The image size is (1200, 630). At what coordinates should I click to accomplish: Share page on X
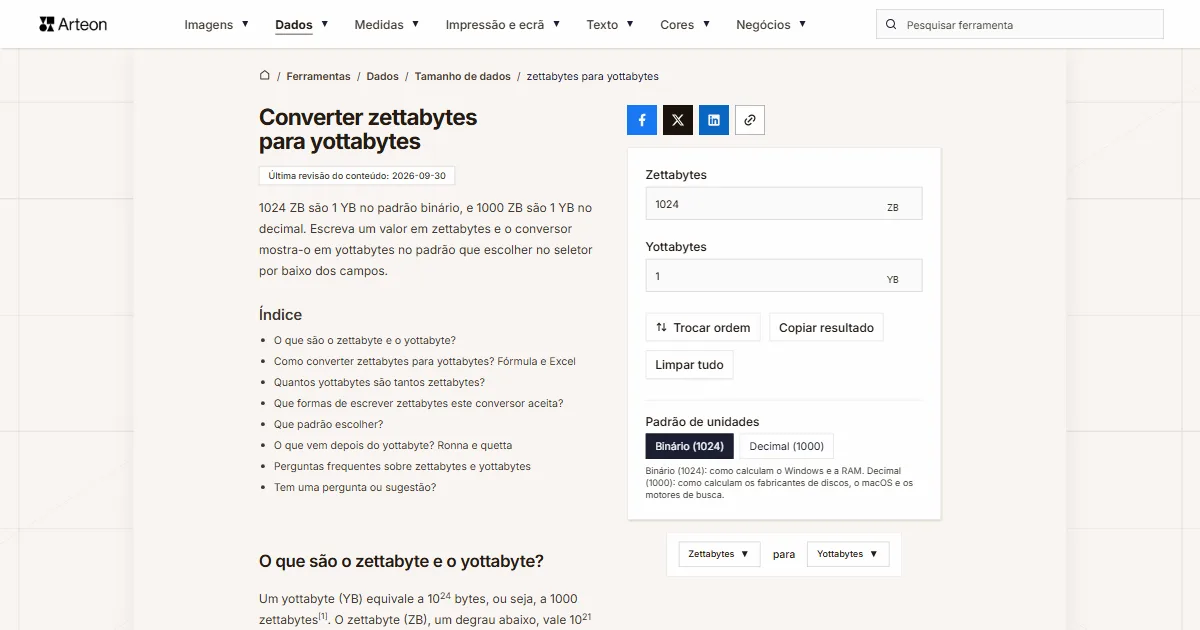[678, 120]
